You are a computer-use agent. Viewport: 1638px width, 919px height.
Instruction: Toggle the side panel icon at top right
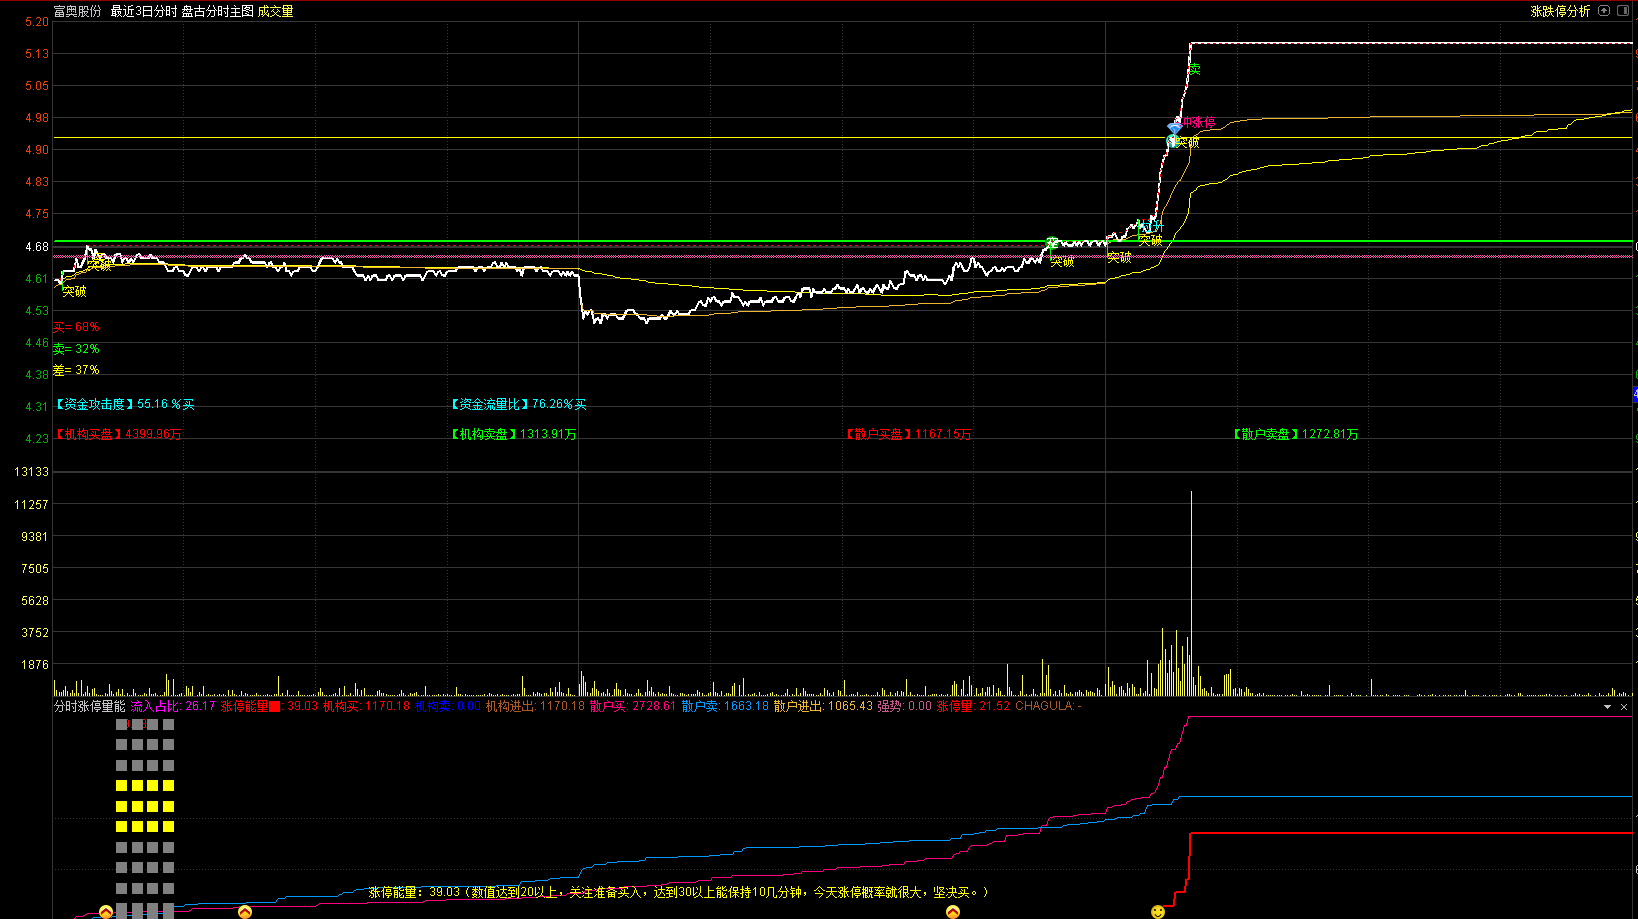(1623, 11)
